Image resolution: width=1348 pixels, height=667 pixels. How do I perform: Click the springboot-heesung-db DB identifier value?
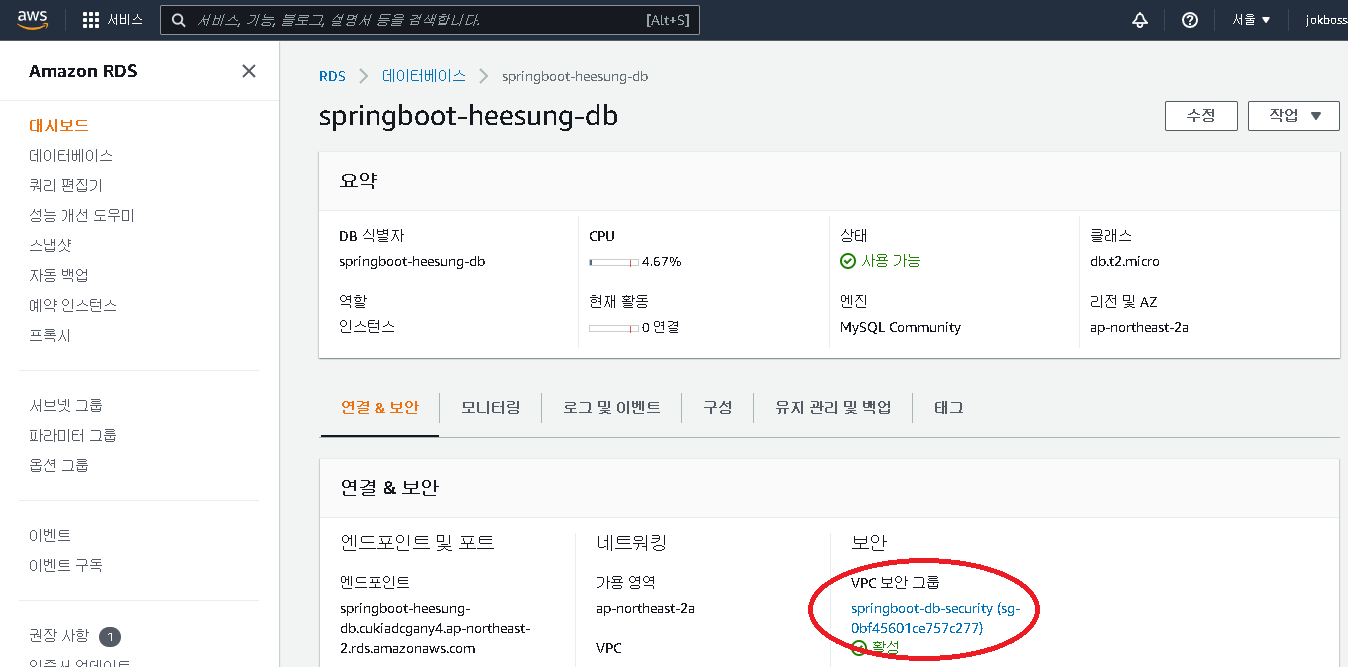coord(413,262)
